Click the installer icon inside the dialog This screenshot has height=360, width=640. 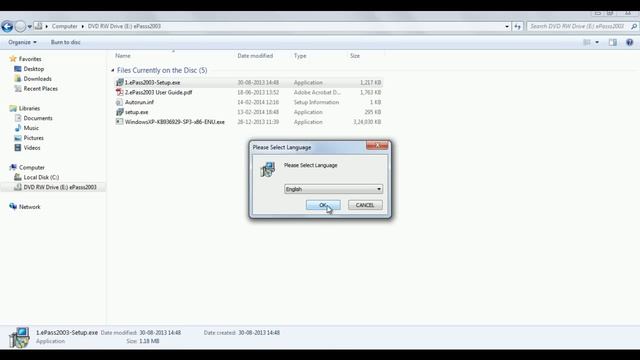pyautogui.click(x=268, y=169)
